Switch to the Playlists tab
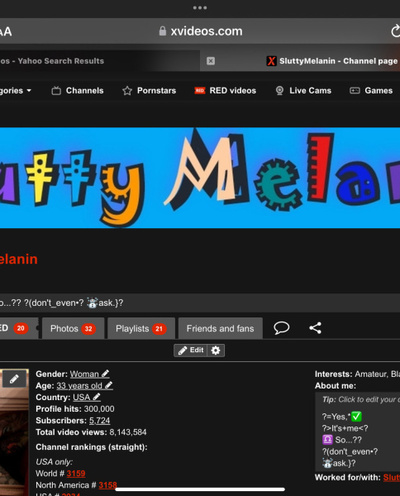Image resolution: width=400 pixels, height=496 pixels. tap(141, 329)
